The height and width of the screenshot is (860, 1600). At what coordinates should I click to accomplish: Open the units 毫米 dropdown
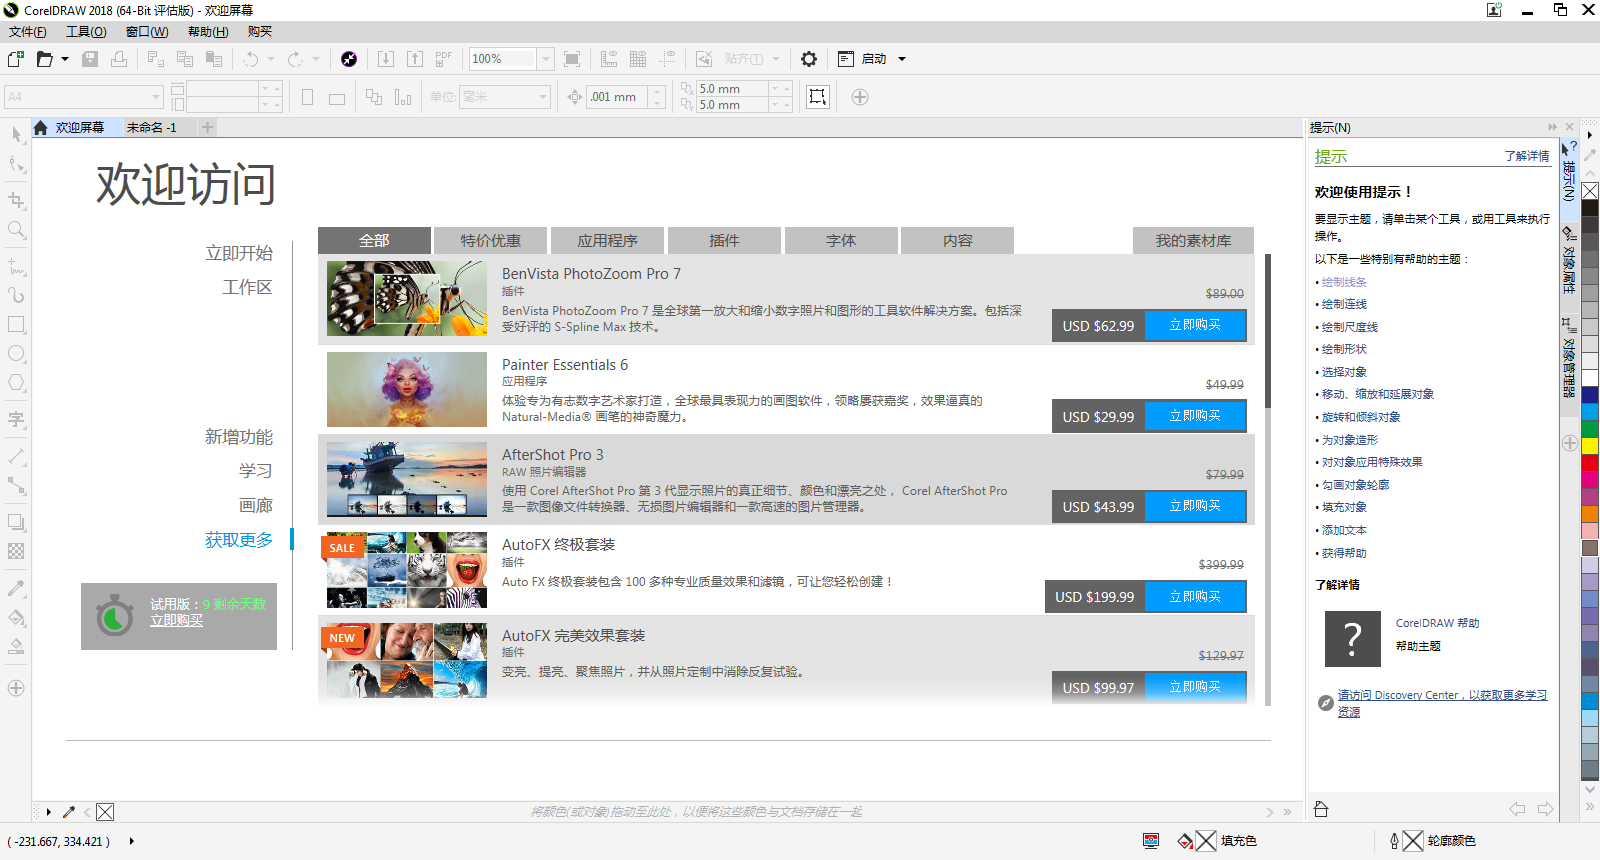(543, 97)
